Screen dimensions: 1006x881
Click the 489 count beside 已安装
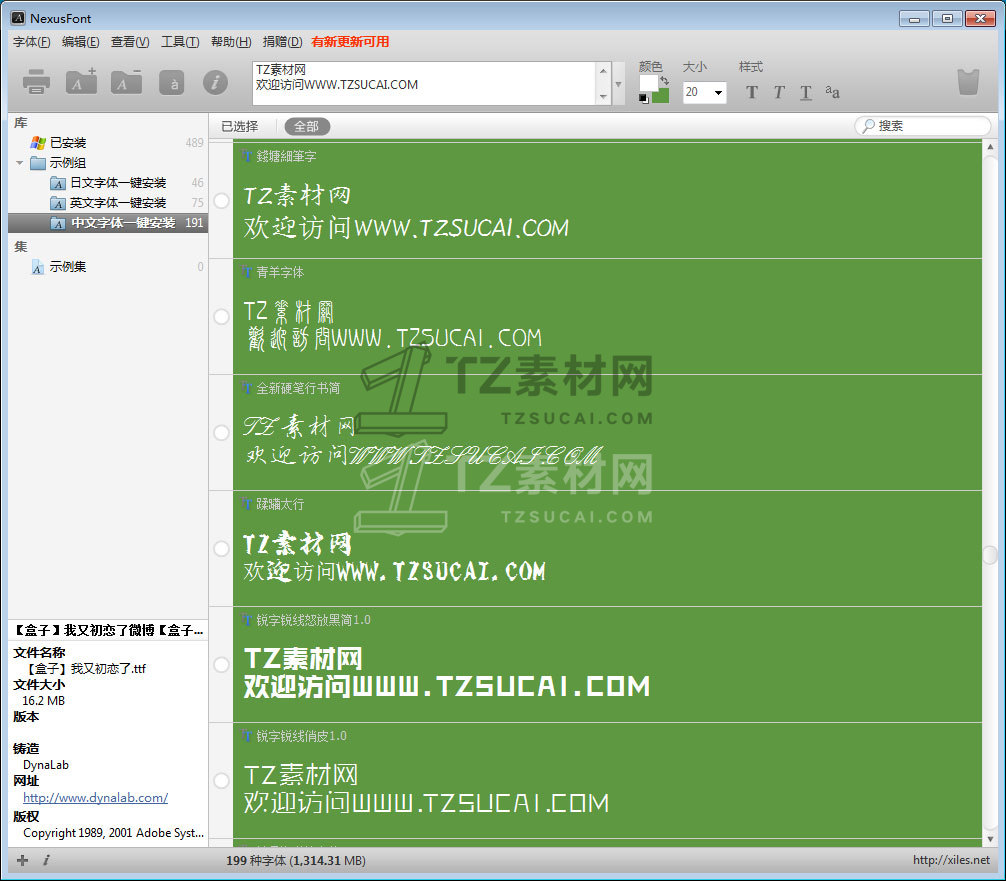(194, 142)
